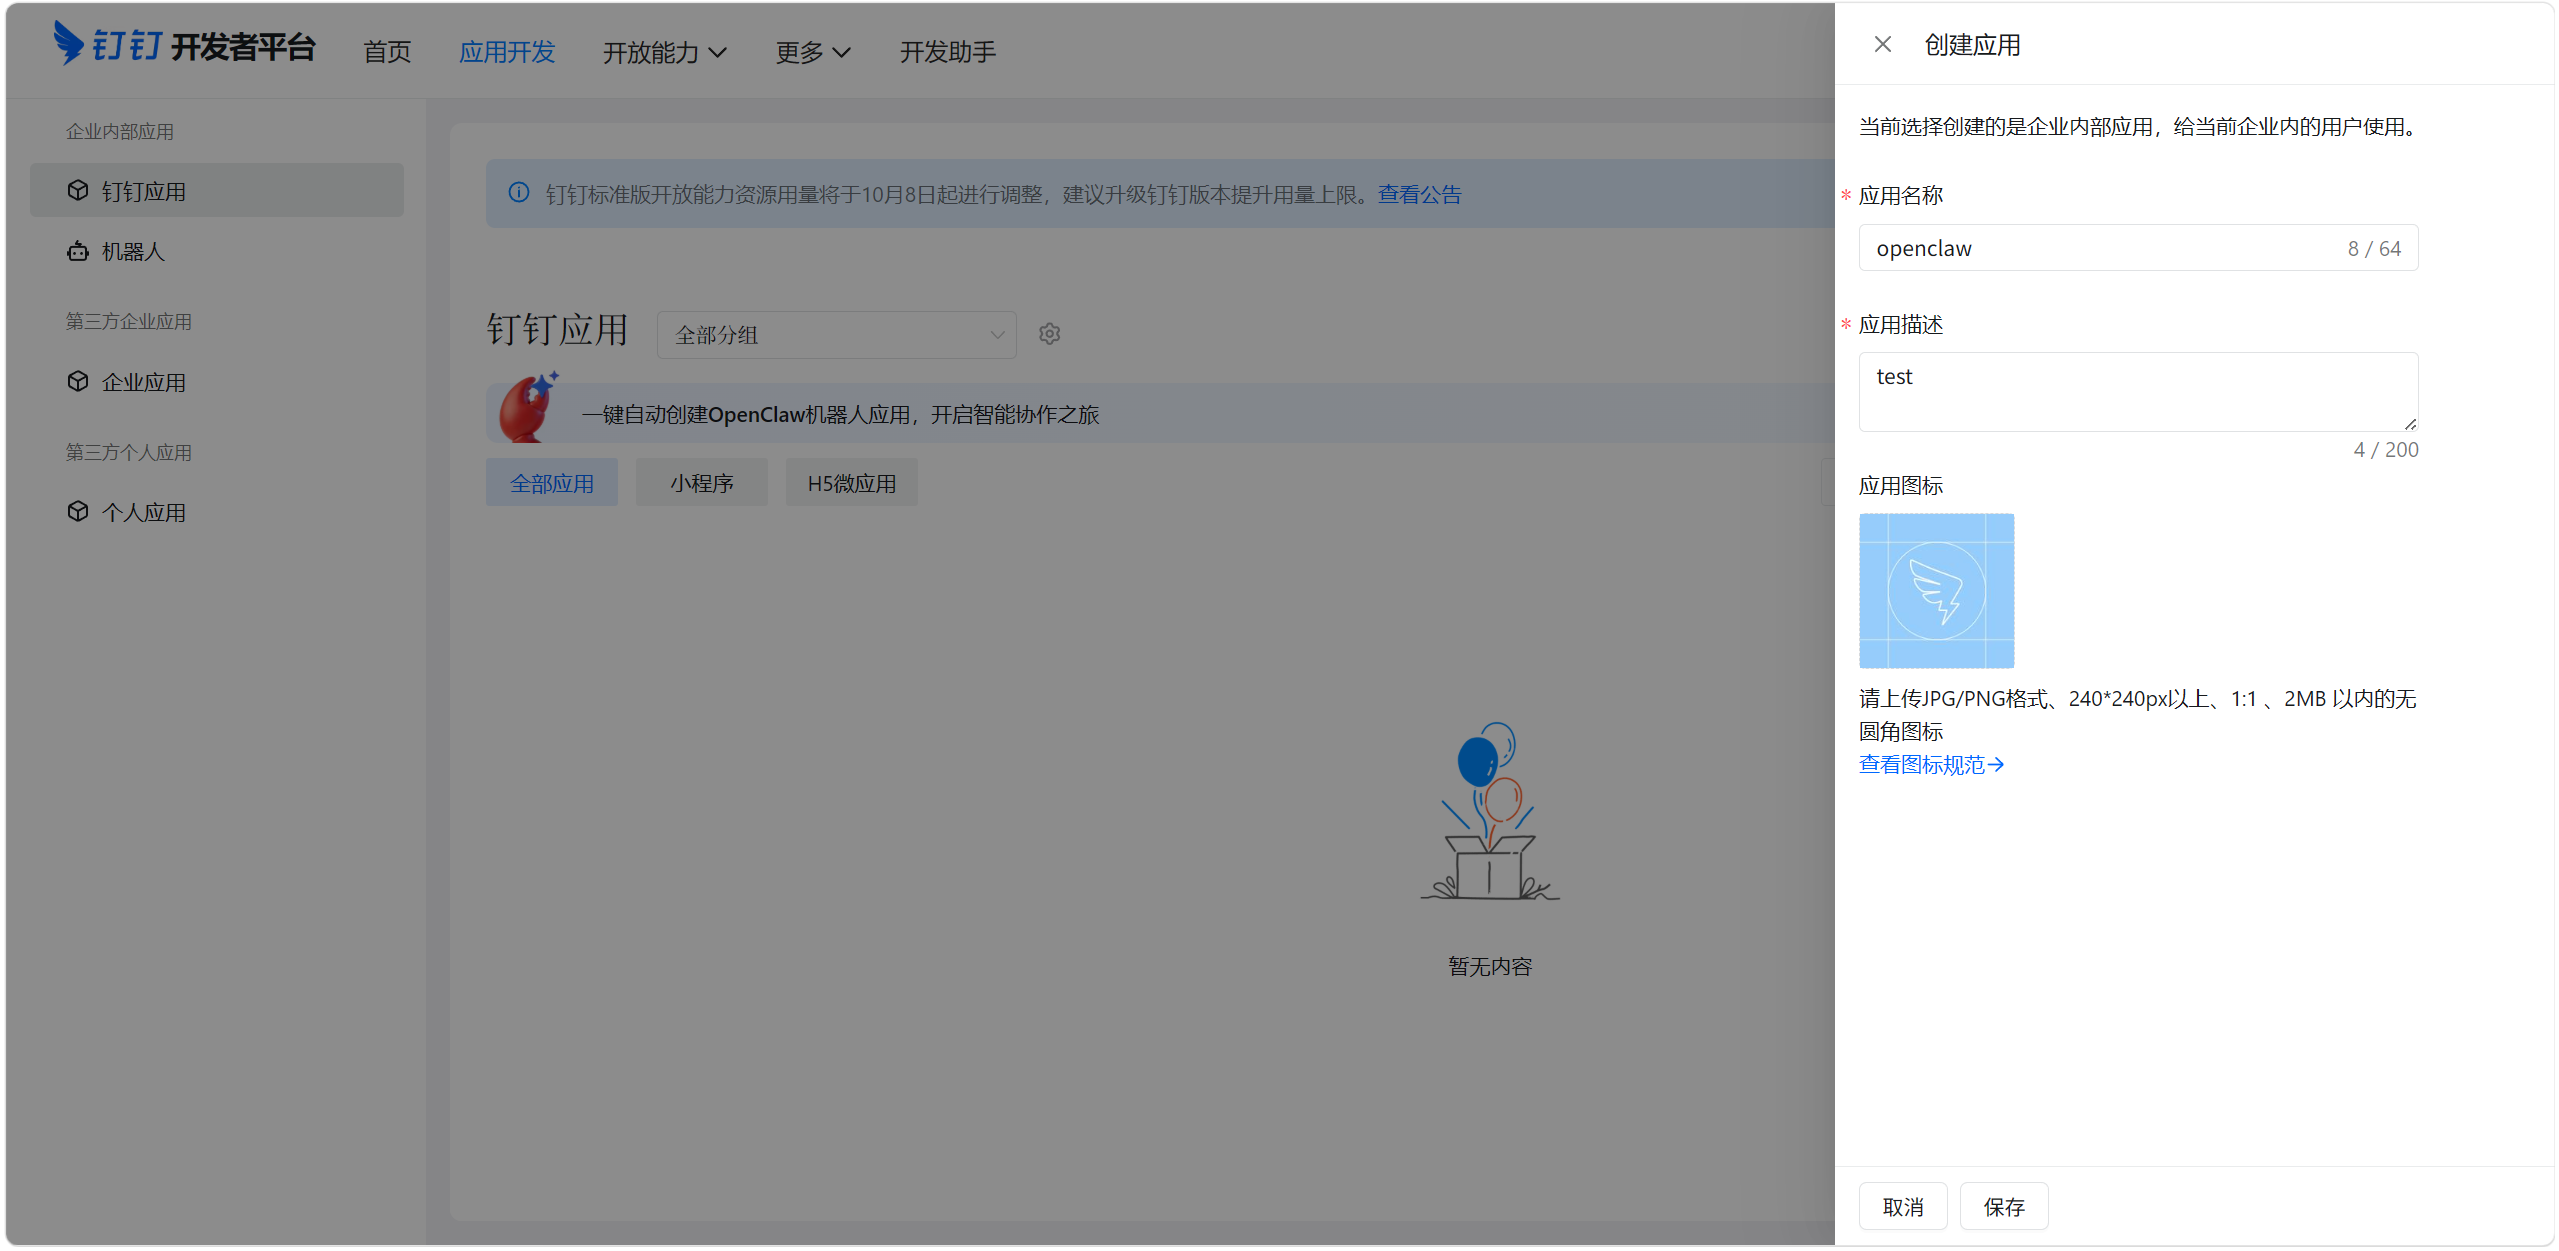Click the info icon in the notice banner
This screenshot has width=2559, height=1251.
519,193
